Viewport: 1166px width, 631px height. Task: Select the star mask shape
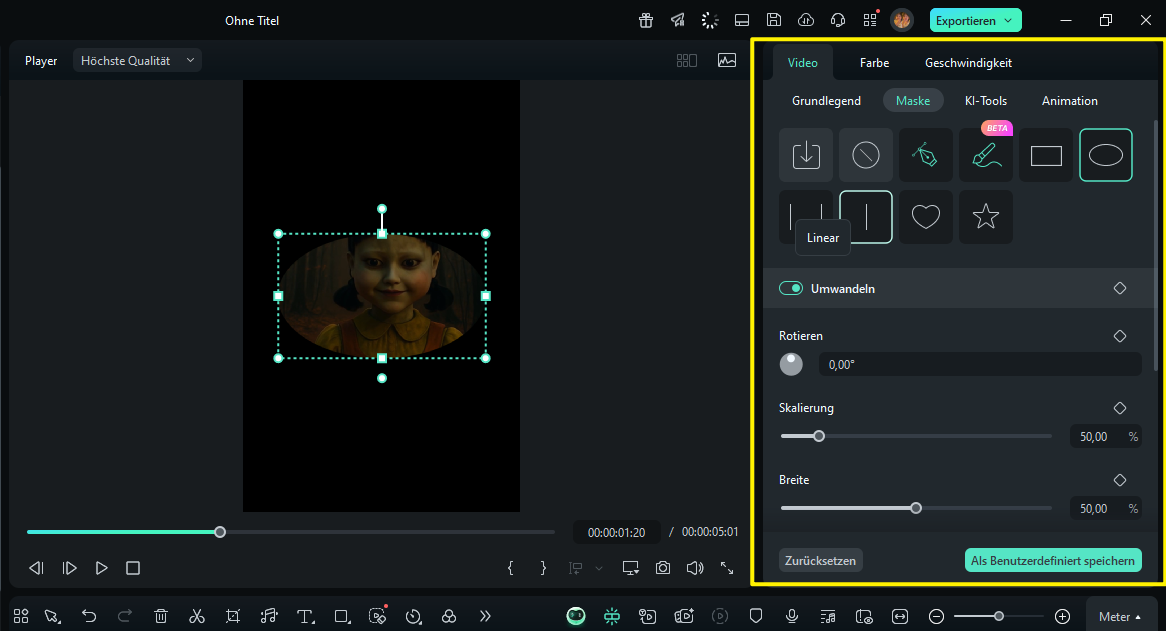point(985,217)
